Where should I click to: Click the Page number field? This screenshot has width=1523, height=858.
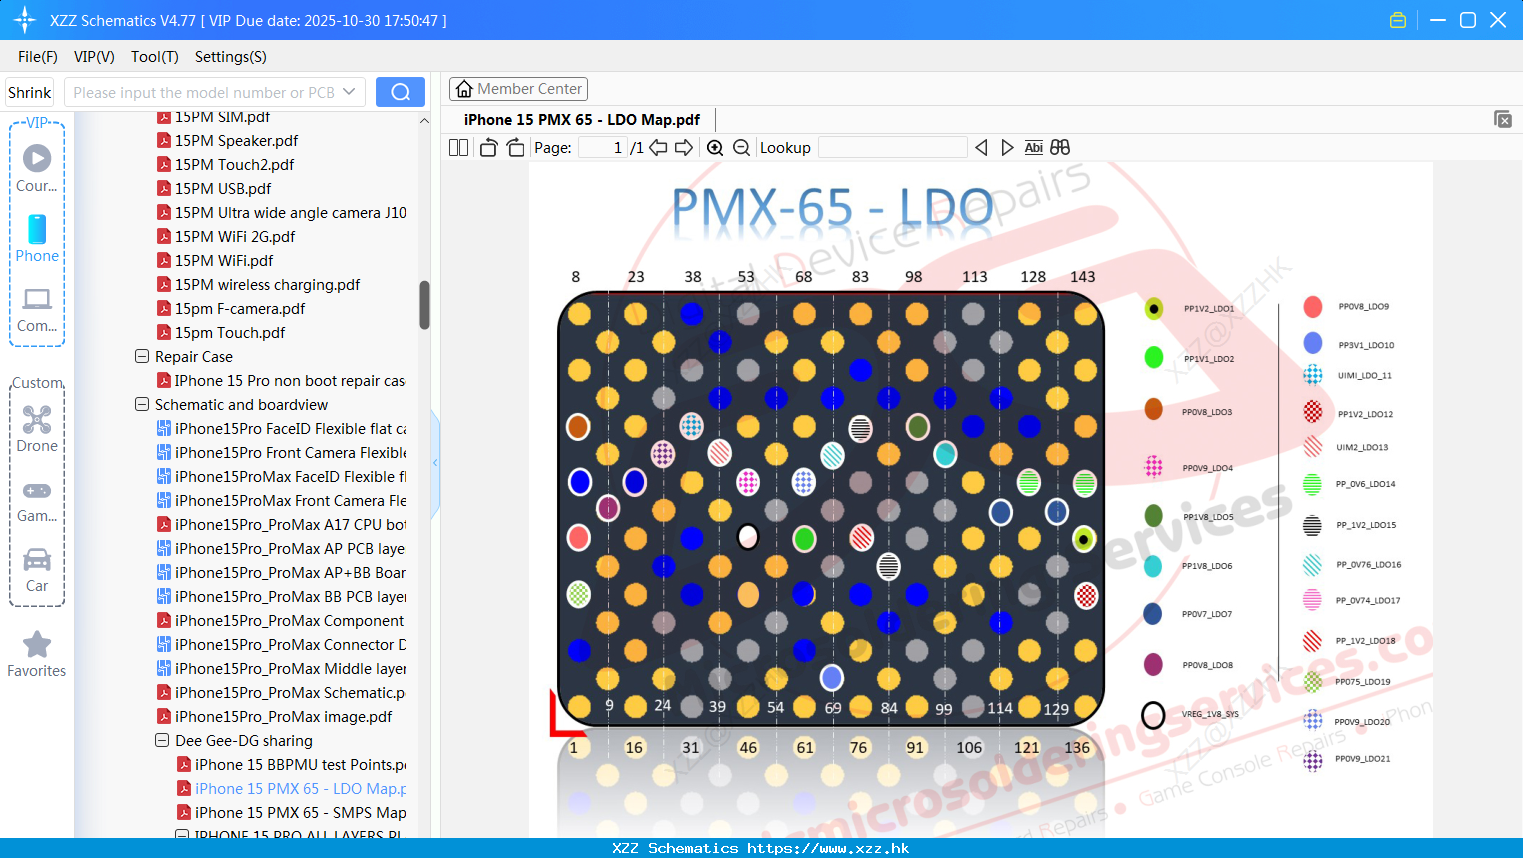tap(603, 147)
